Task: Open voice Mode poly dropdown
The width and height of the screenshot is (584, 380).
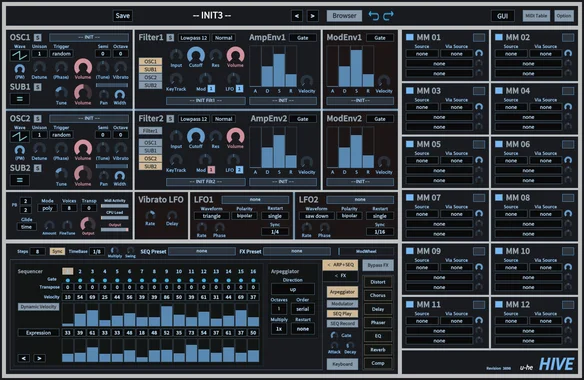Action: 47,208
